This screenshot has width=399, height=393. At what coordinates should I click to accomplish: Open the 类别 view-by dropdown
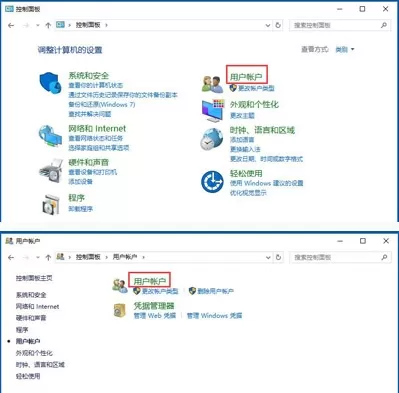345,50
